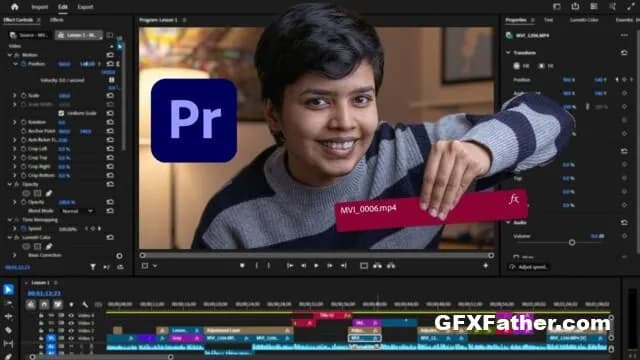640x360 pixels.
Task: Click the filter properties funnel icon
Action: [x=93, y=267]
